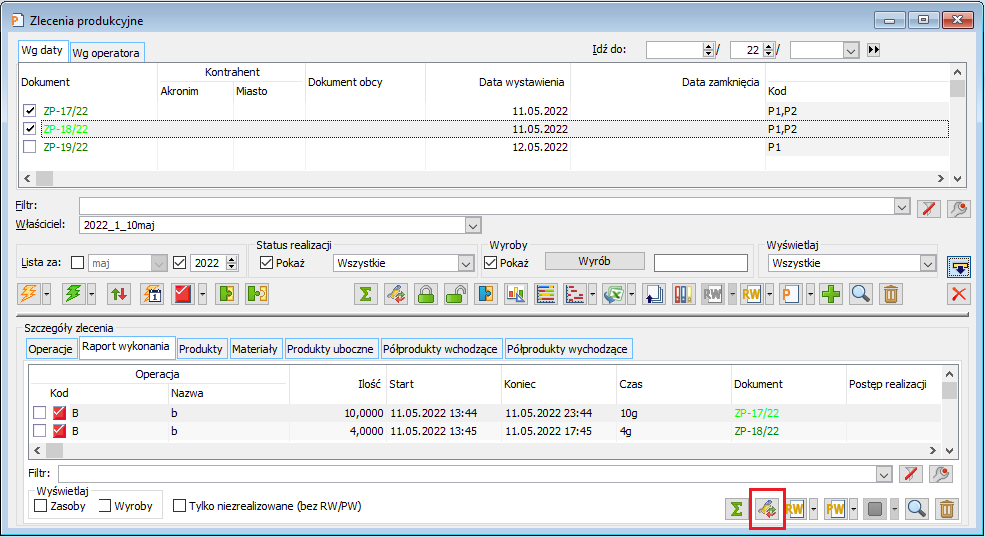Open dropdown arrow next to orange lightning
The width and height of the screenshot is (985, 537).
point(46,294)
